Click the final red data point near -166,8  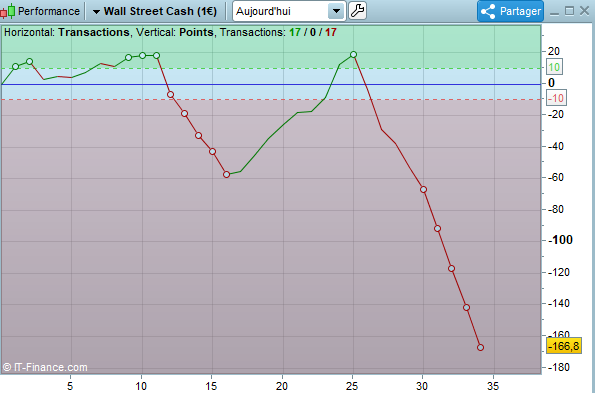[480, 347]
